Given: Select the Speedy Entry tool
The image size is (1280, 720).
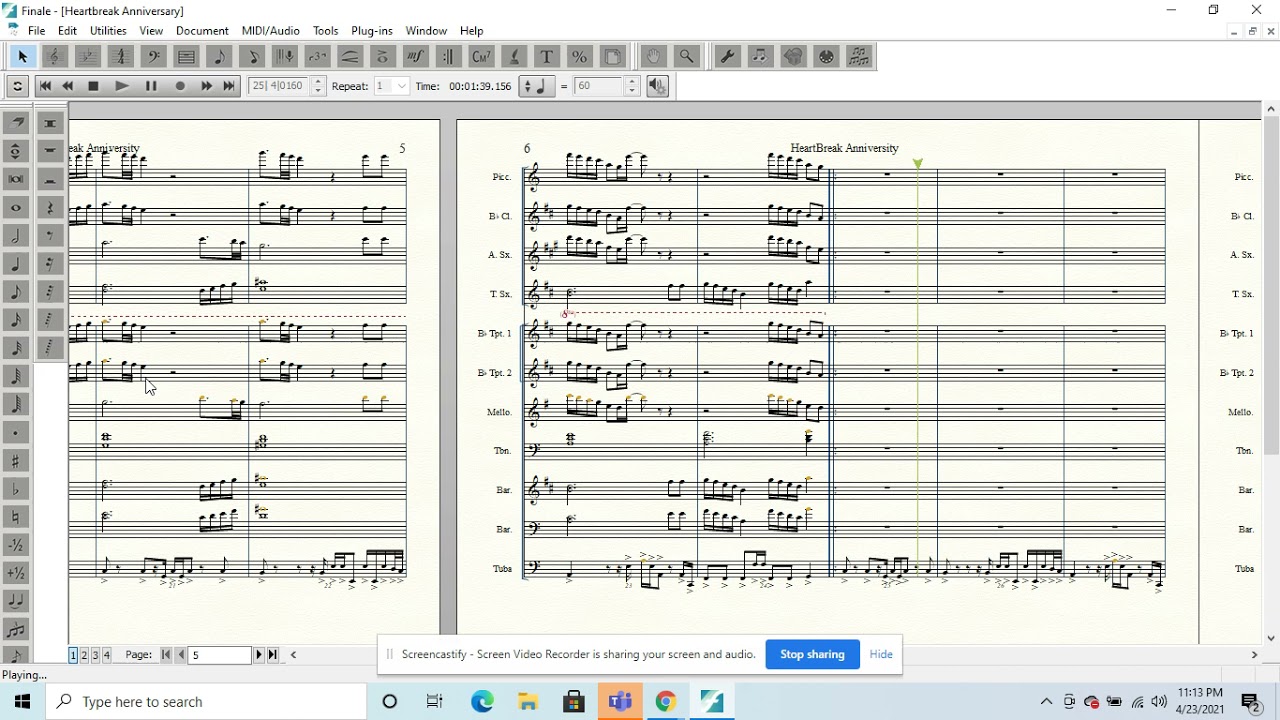Looking at the screenshot, I should [252, 57].
